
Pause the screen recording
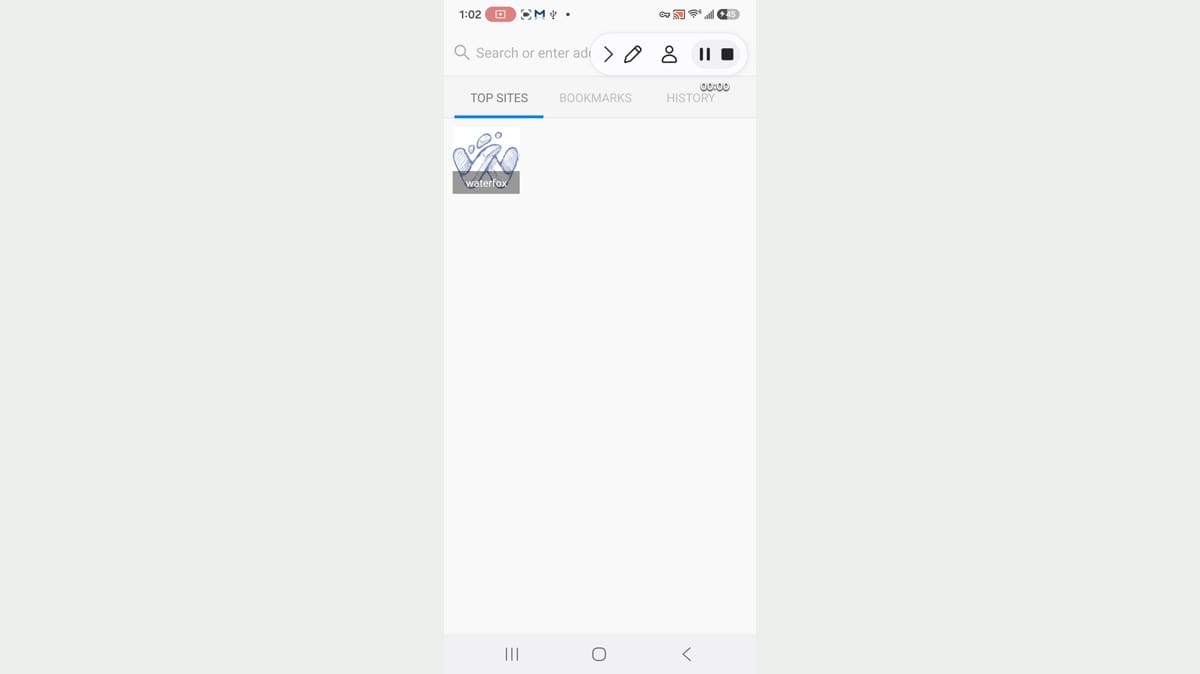(x=704, y=54)
